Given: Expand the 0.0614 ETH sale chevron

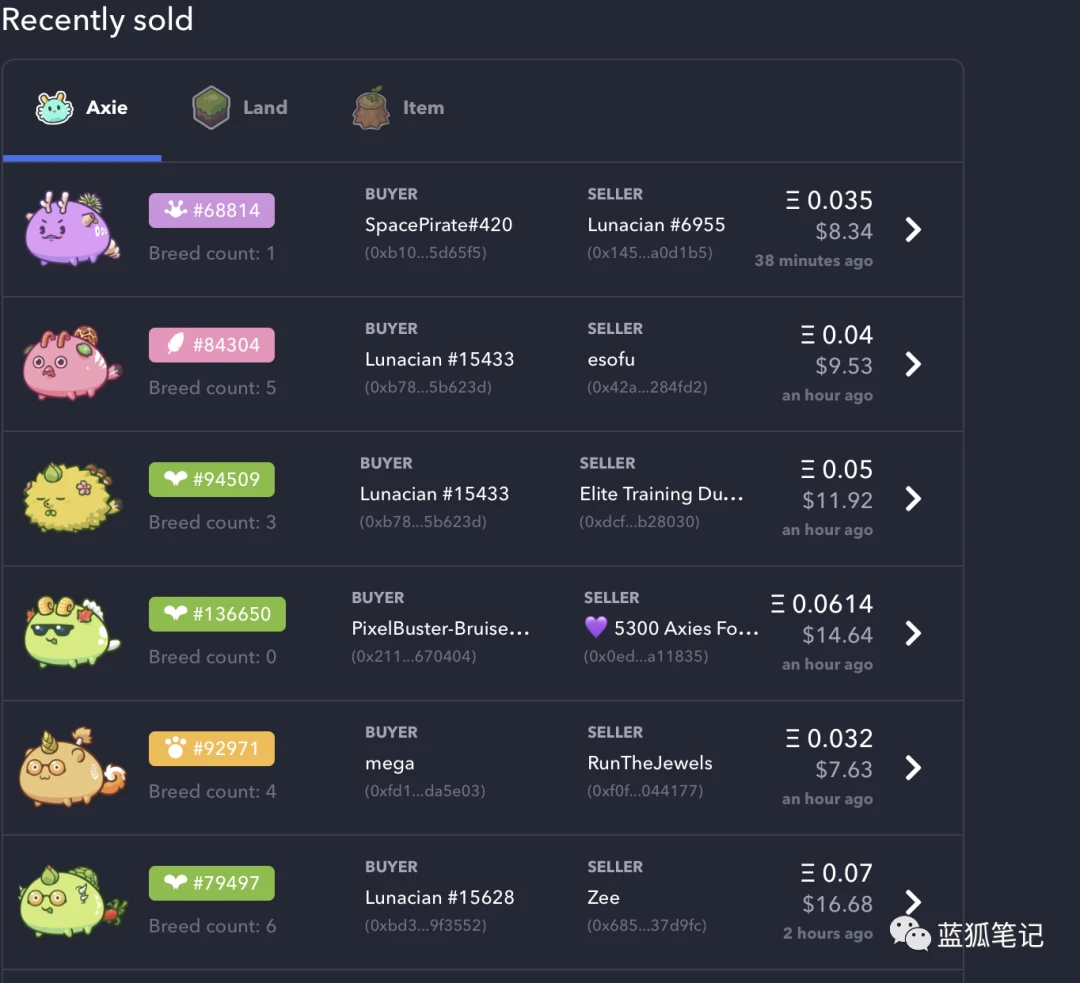Looking at the screenshot, I should pyautogui.click(x=913, y=633).
